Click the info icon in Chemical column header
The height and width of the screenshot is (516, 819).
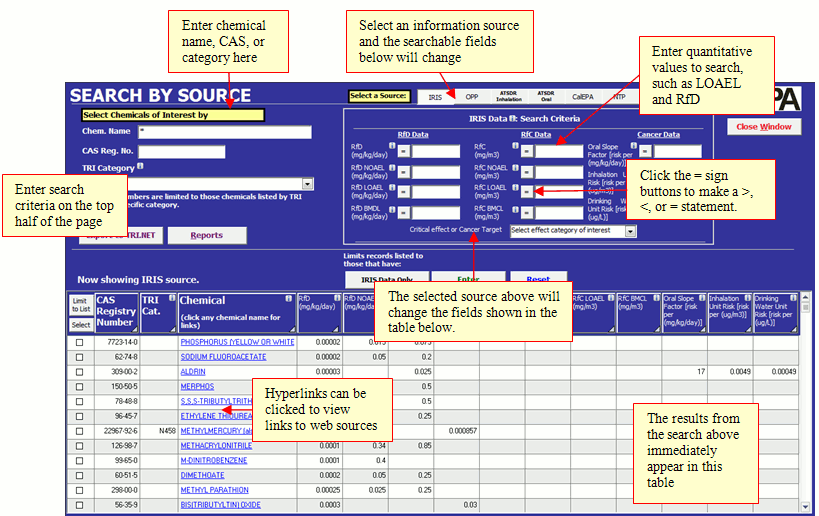click(x=289, y=298)
